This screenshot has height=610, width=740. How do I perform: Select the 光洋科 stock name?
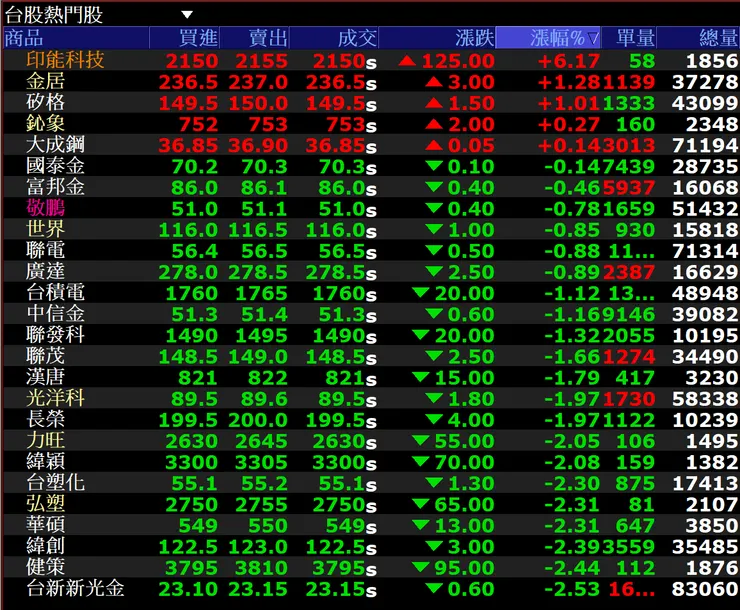pos(55,398)
